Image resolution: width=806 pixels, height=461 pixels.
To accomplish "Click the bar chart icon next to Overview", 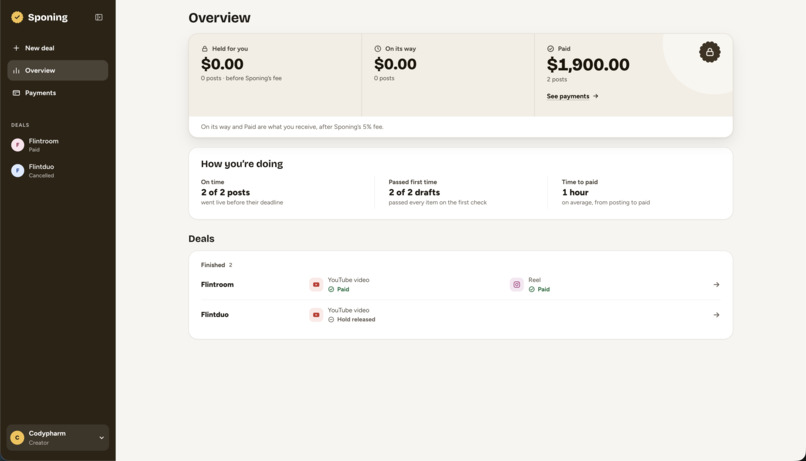I will coord(16,70).
